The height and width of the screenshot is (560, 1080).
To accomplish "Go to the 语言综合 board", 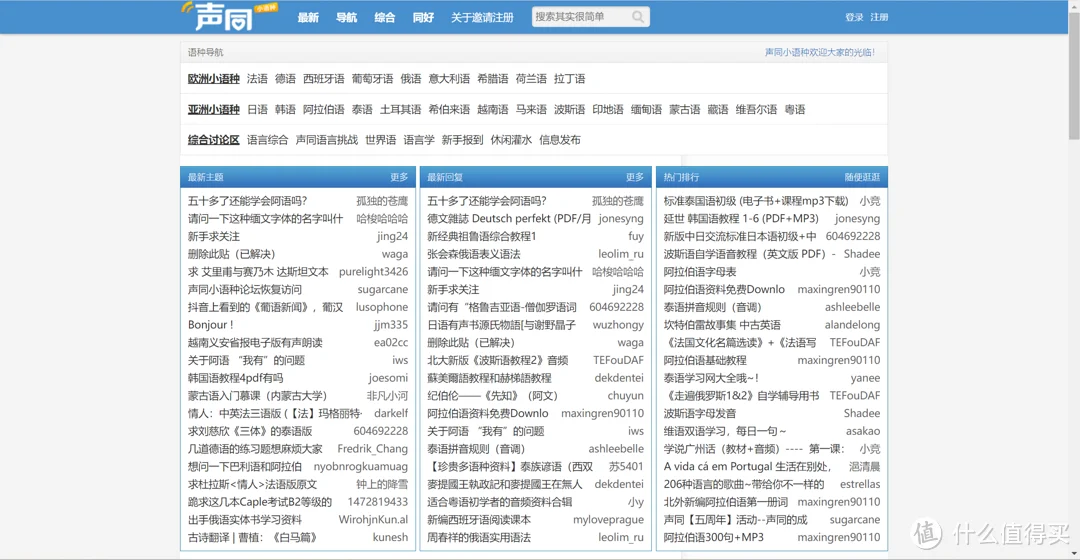I will [x=267, y=140].
